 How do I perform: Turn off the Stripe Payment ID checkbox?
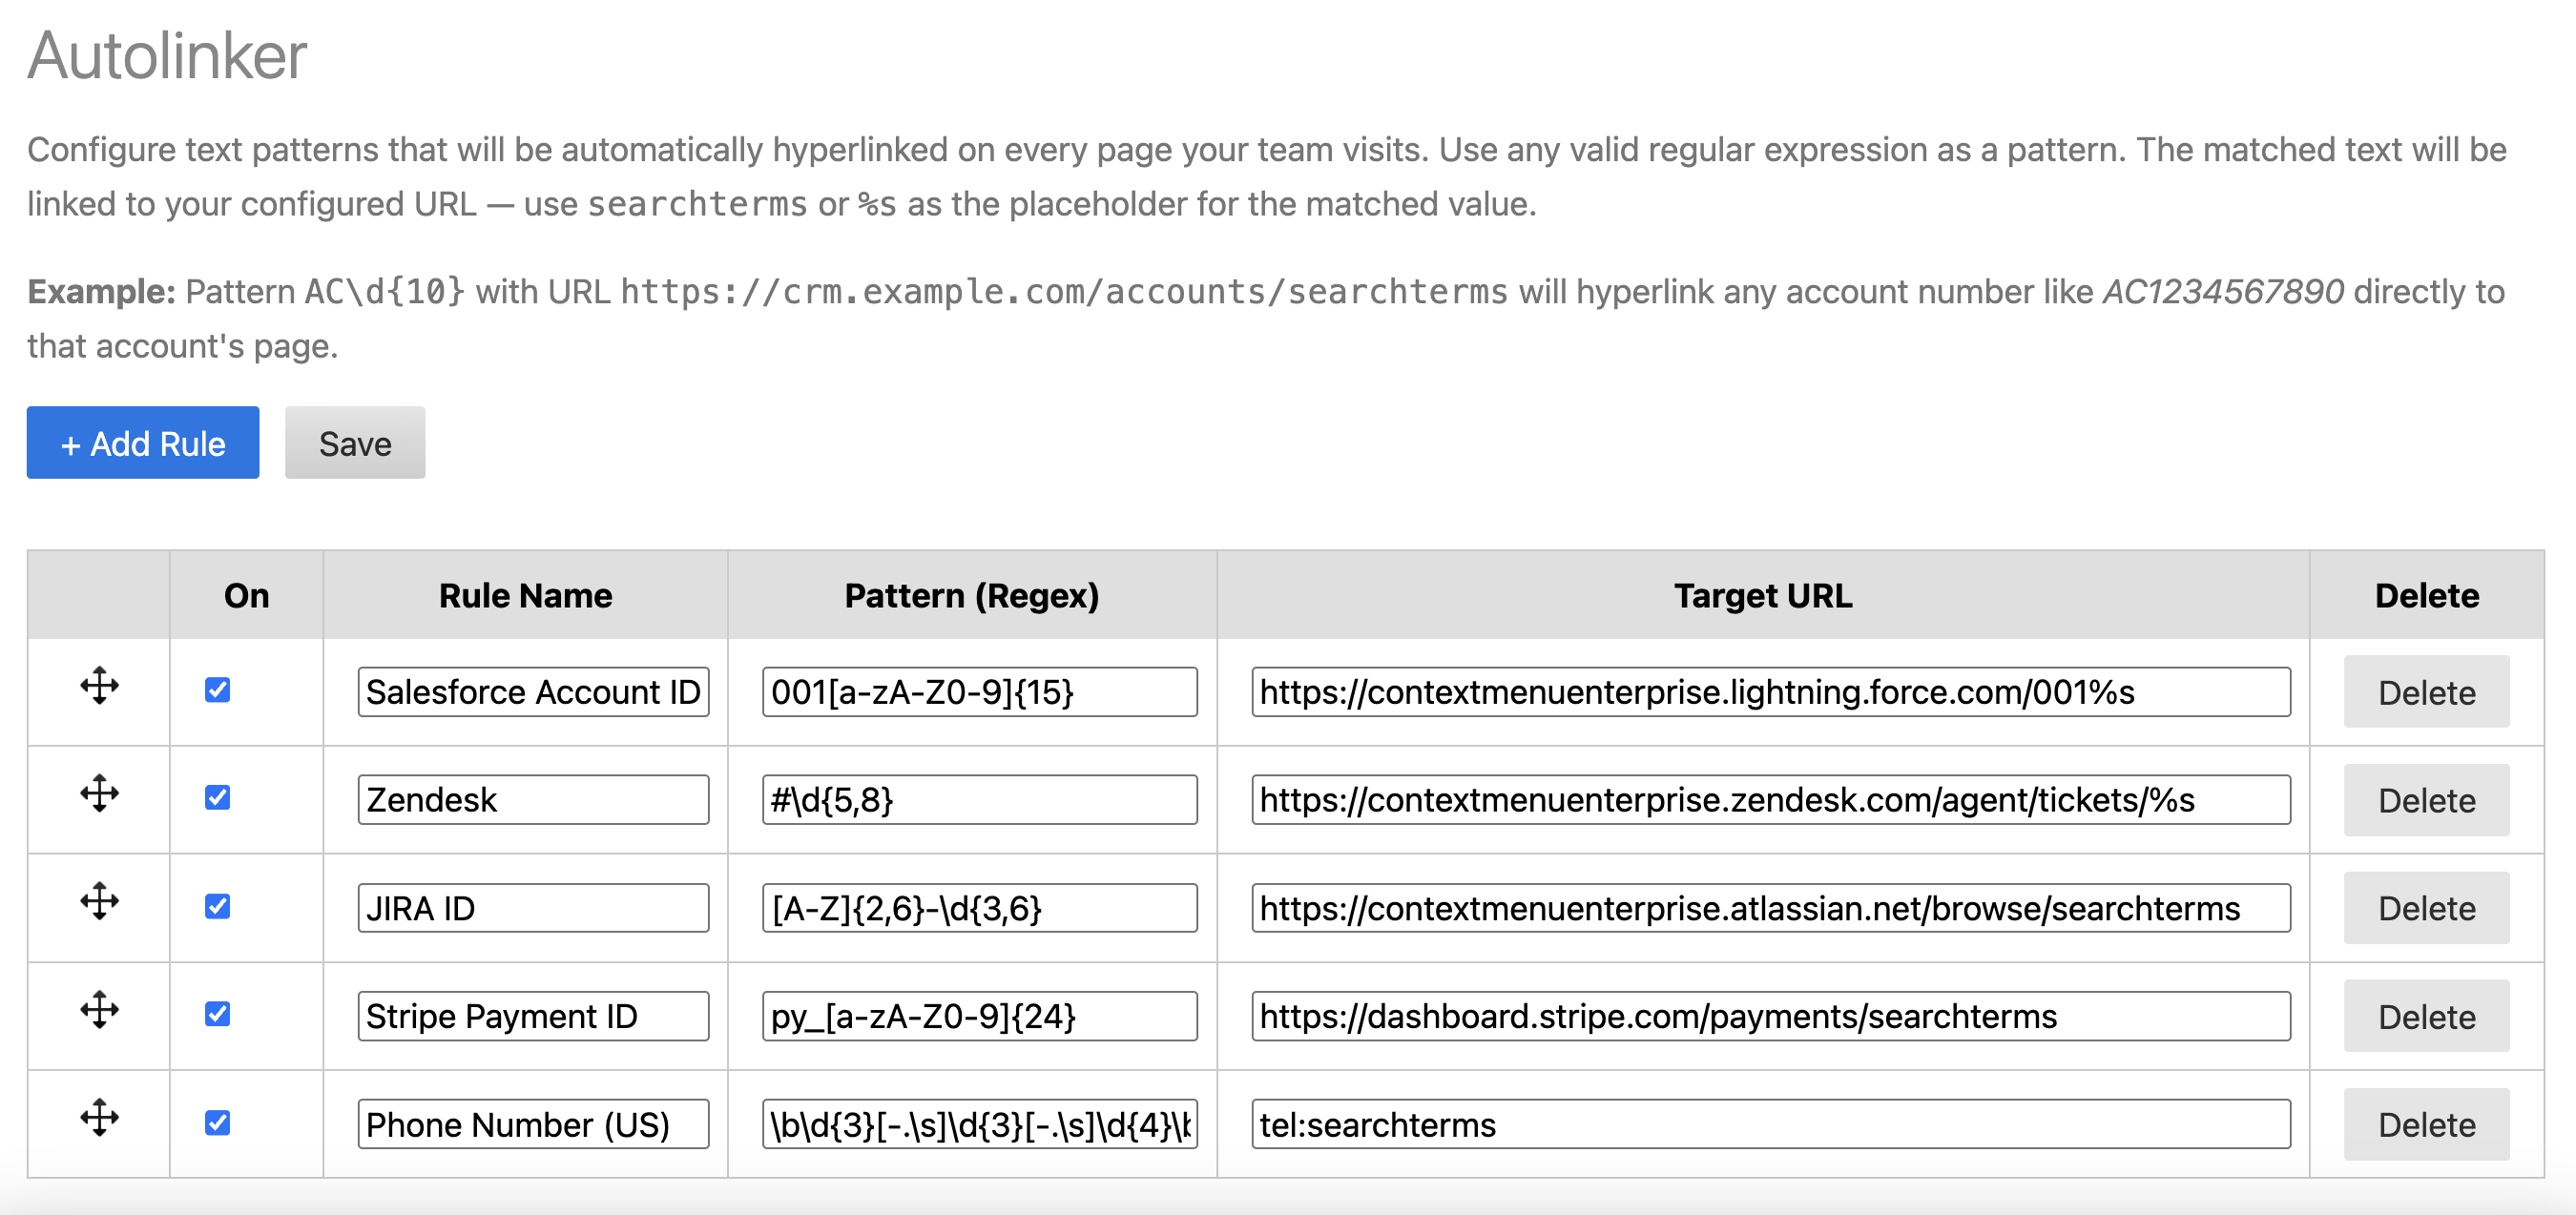[217, 1014]
